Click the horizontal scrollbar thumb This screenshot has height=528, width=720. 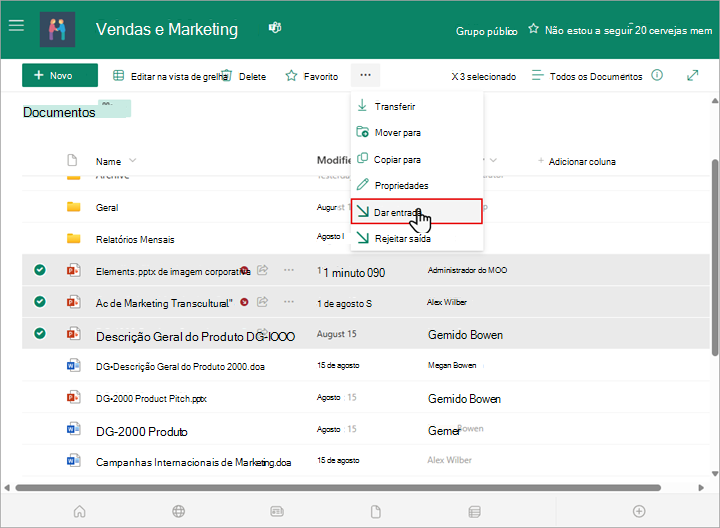tap(338, 488)
